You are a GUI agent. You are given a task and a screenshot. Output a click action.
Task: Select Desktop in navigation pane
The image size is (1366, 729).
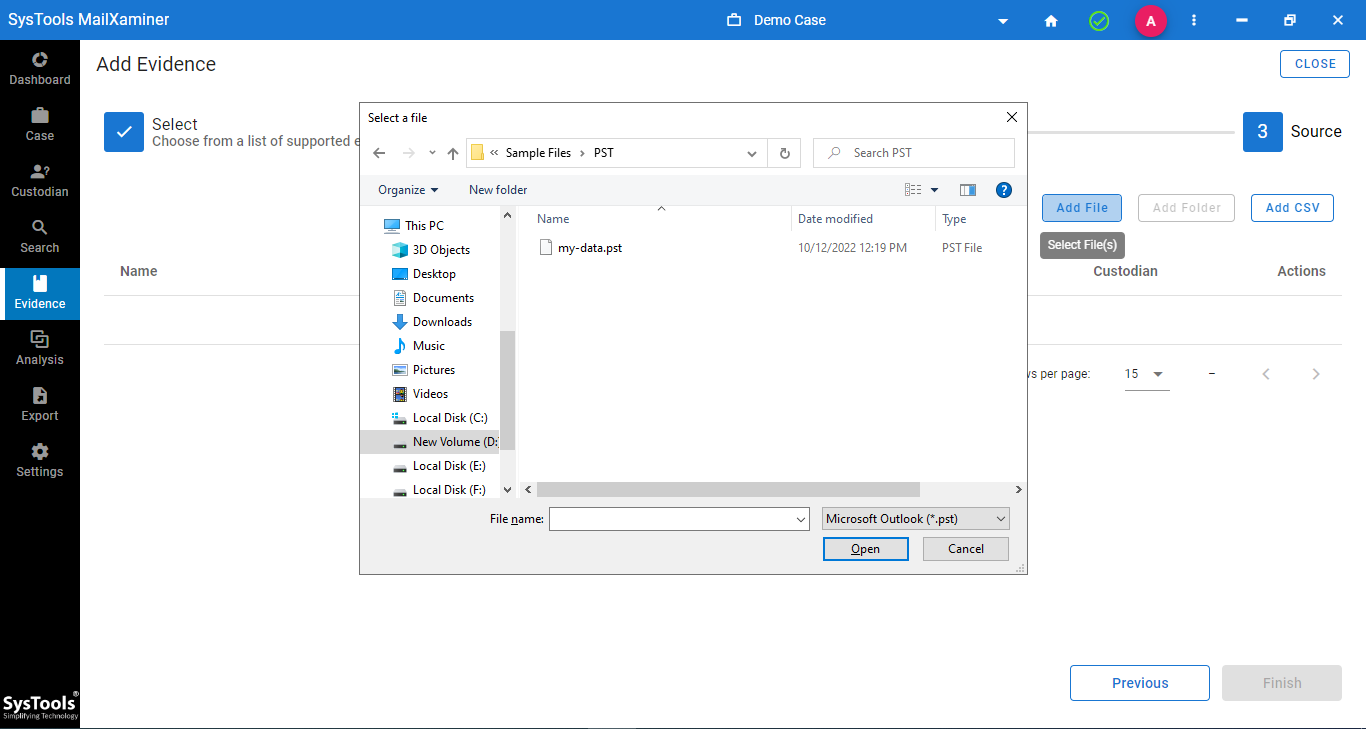pyautogui.click(x=434, y=274)
